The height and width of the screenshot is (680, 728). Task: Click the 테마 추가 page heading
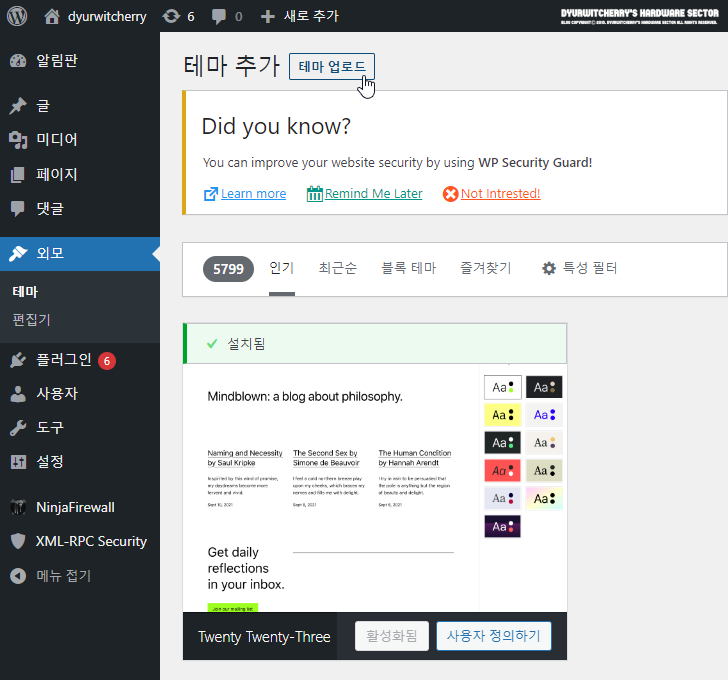[x=232, y=65]
